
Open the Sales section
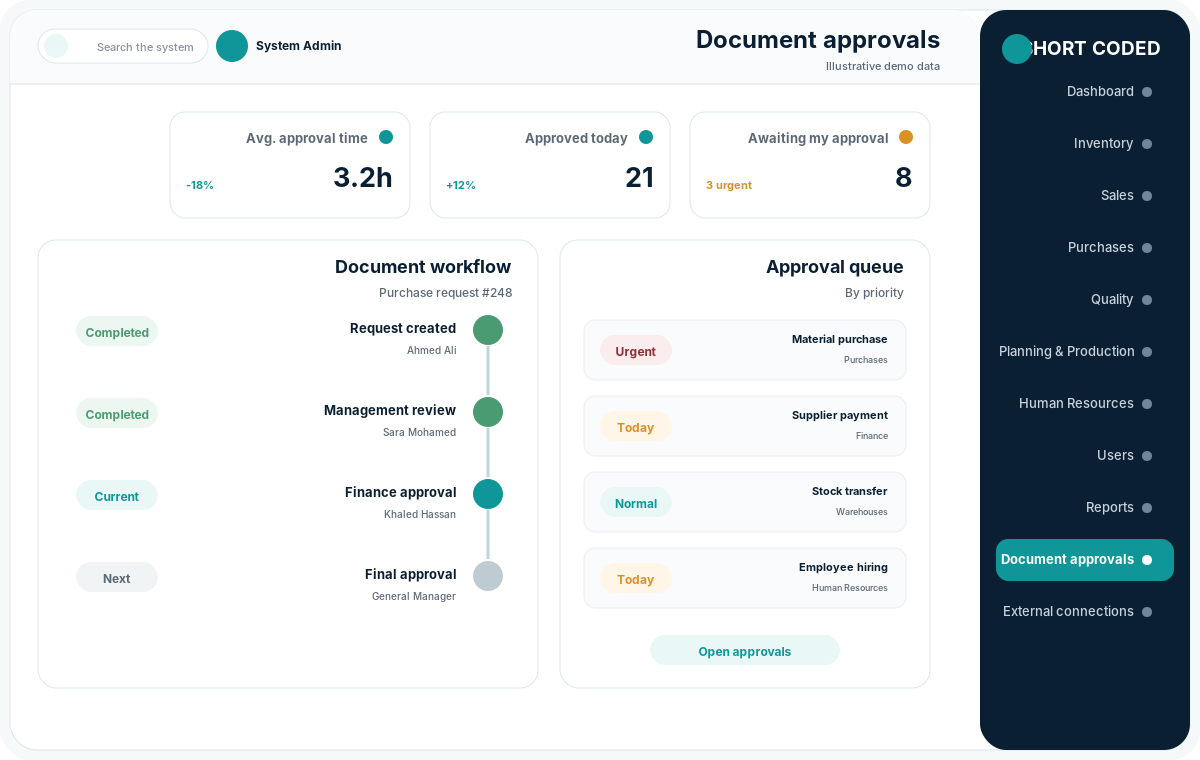(1085, 196)
